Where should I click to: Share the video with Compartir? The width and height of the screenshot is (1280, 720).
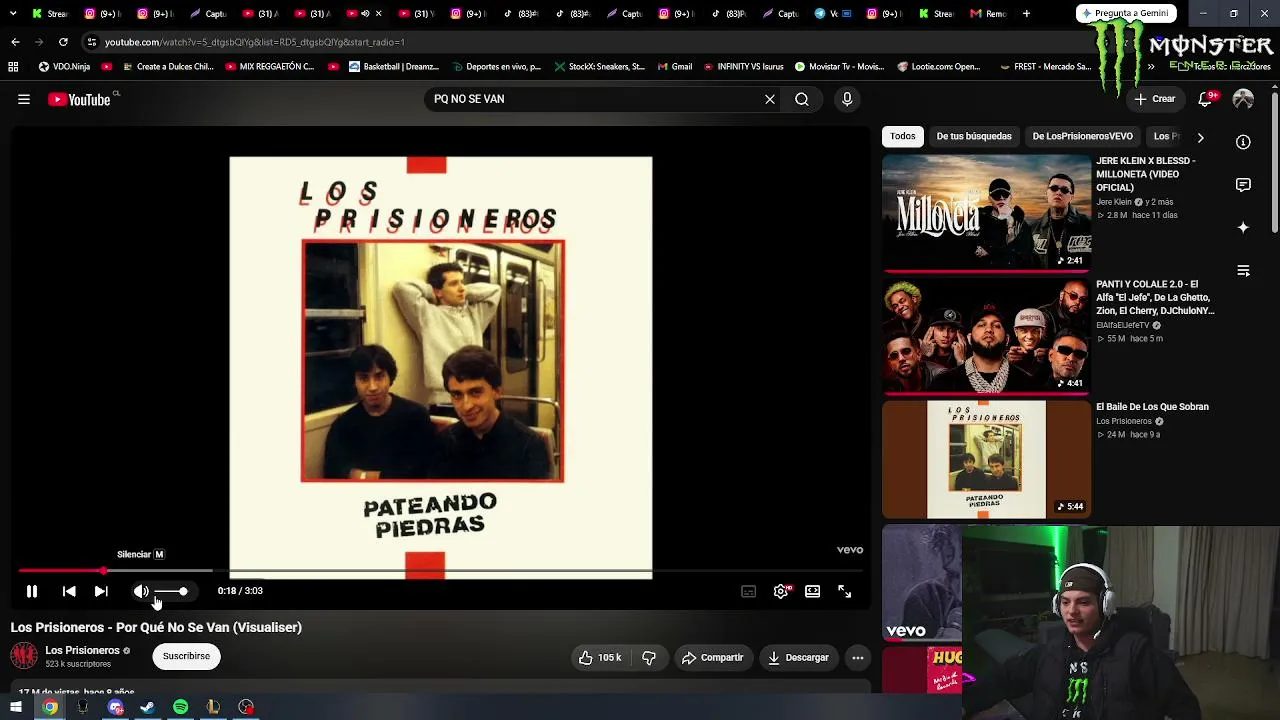point(713,657)
